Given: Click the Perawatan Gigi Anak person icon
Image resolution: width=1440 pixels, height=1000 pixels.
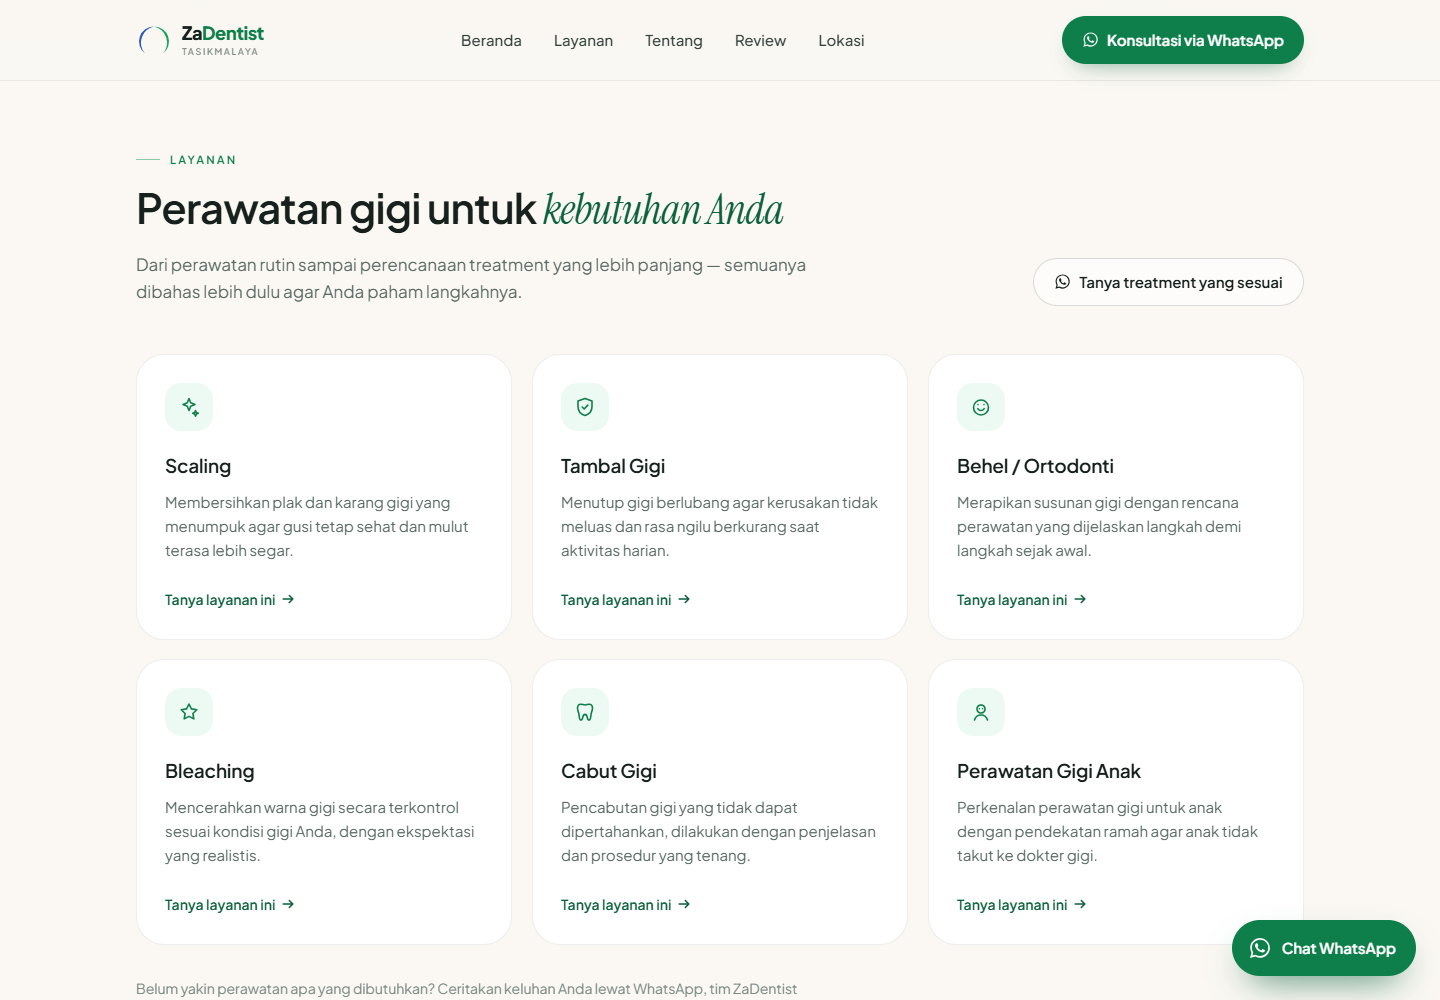Looking at the screenshot, I should click(981, 712).
